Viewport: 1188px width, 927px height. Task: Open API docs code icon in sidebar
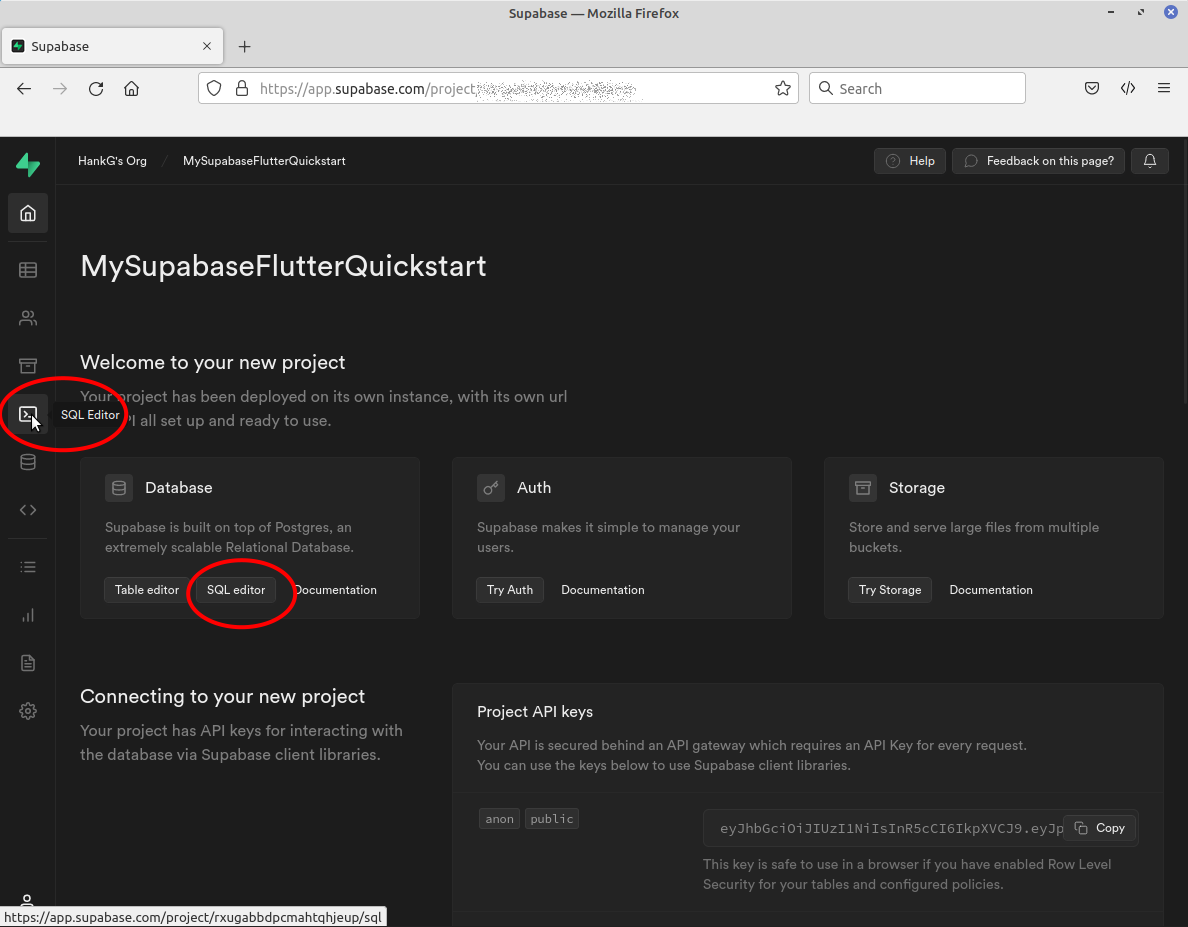coord(28,510)
